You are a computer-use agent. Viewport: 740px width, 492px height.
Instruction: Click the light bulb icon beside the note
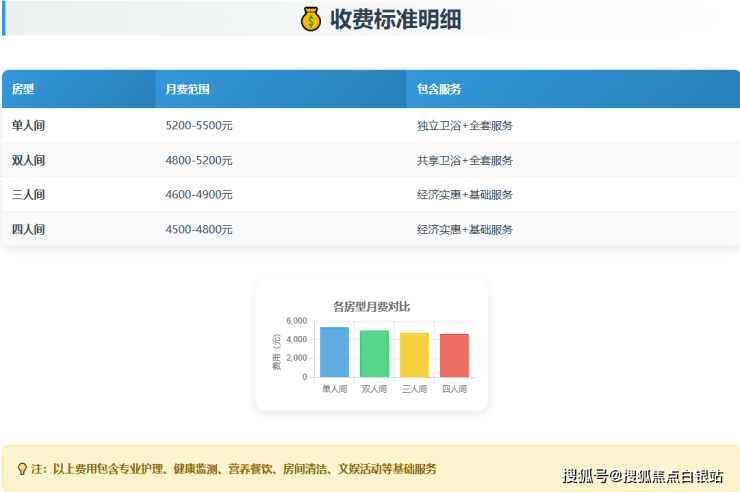tap(21, 469)
